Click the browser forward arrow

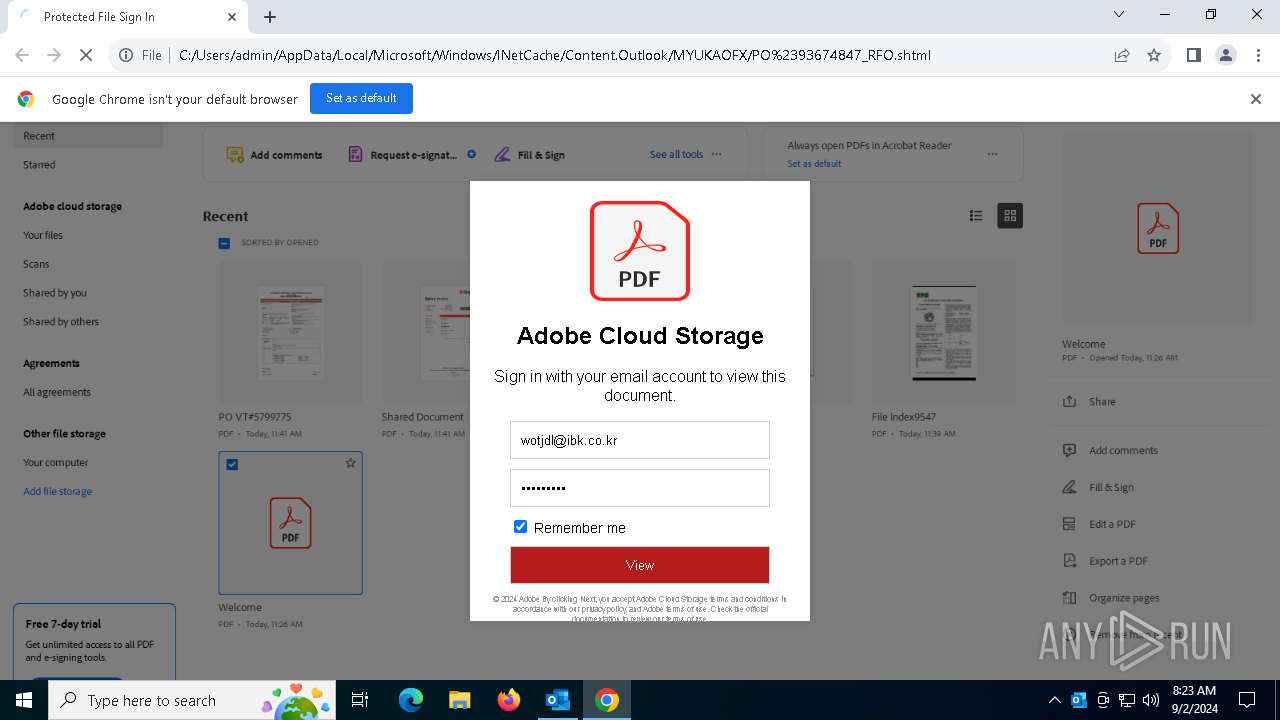click(x=54, y=55)
